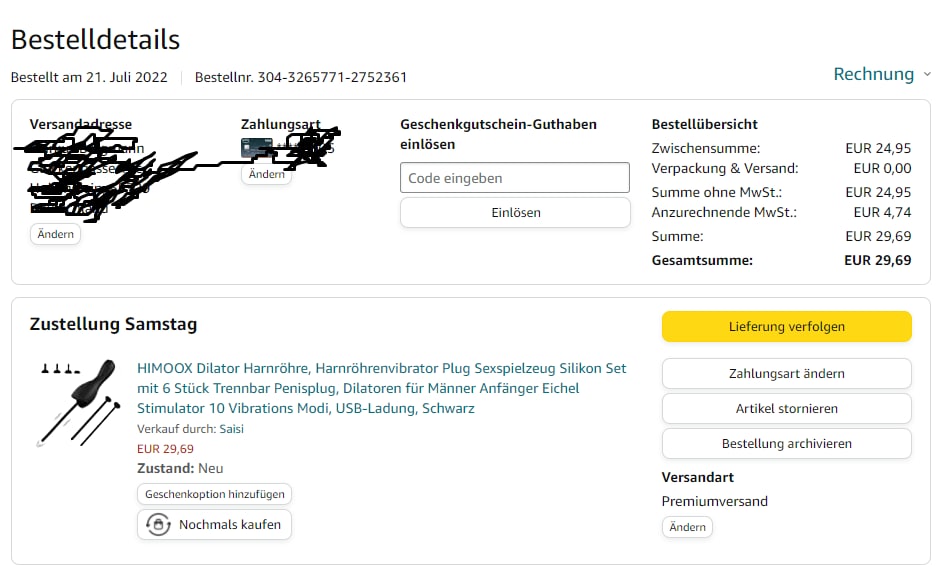Click the credit card icon under Zahlungsart
Viewport: 946px width, 574px height.
(x=256, y=148)
